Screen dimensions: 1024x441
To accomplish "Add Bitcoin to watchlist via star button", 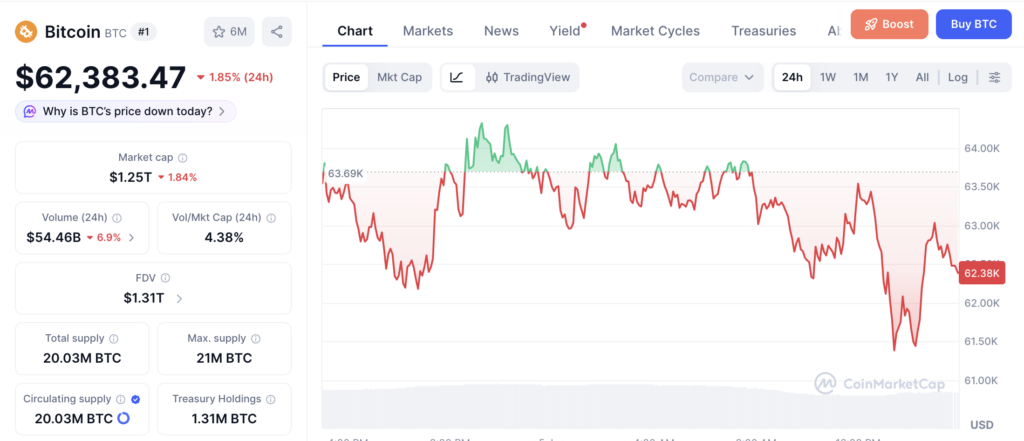I will point(229,31).
